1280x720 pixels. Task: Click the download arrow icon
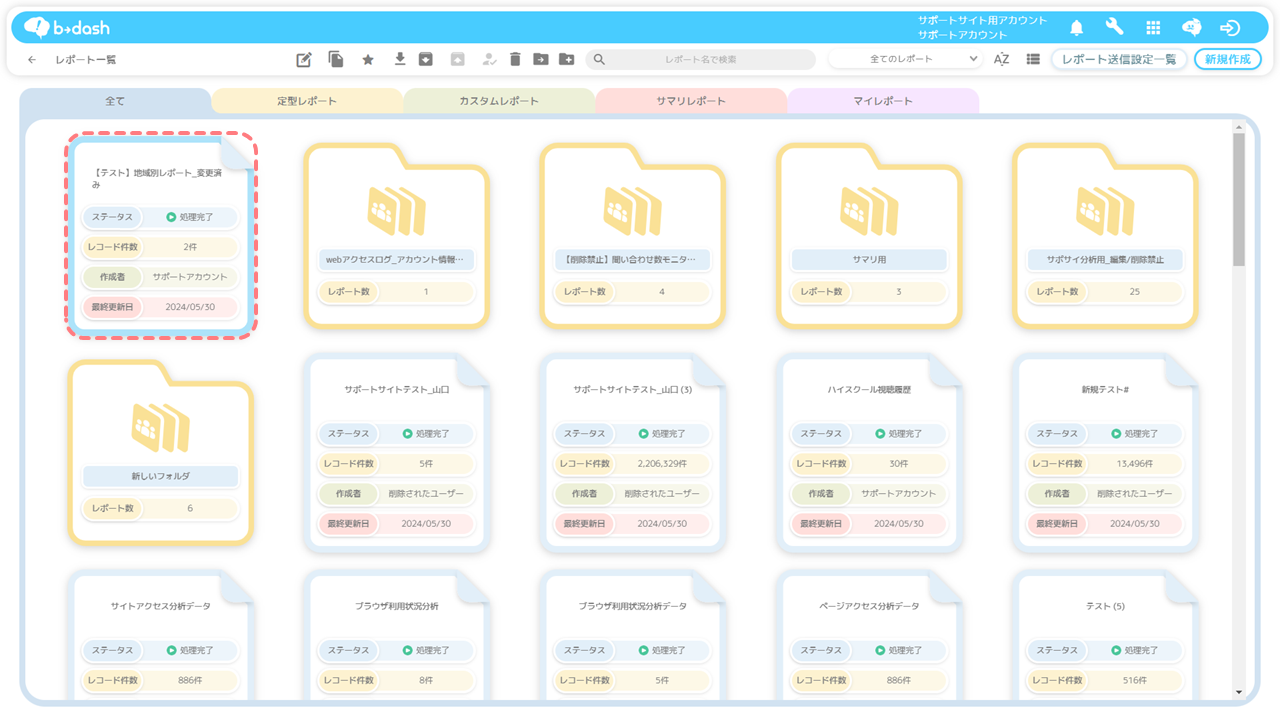coord(400,59)
